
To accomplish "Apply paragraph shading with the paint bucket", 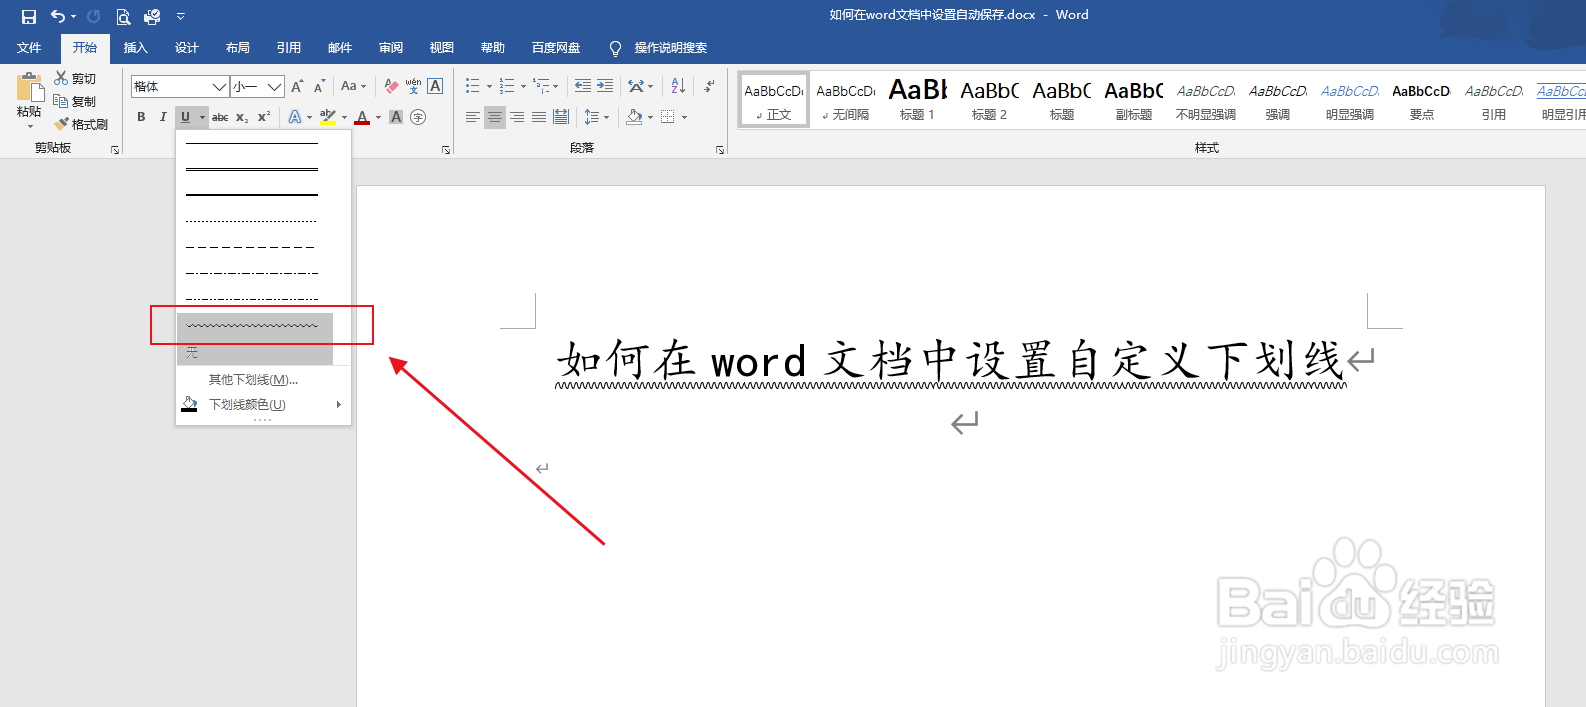I will [x=634, y=117].
